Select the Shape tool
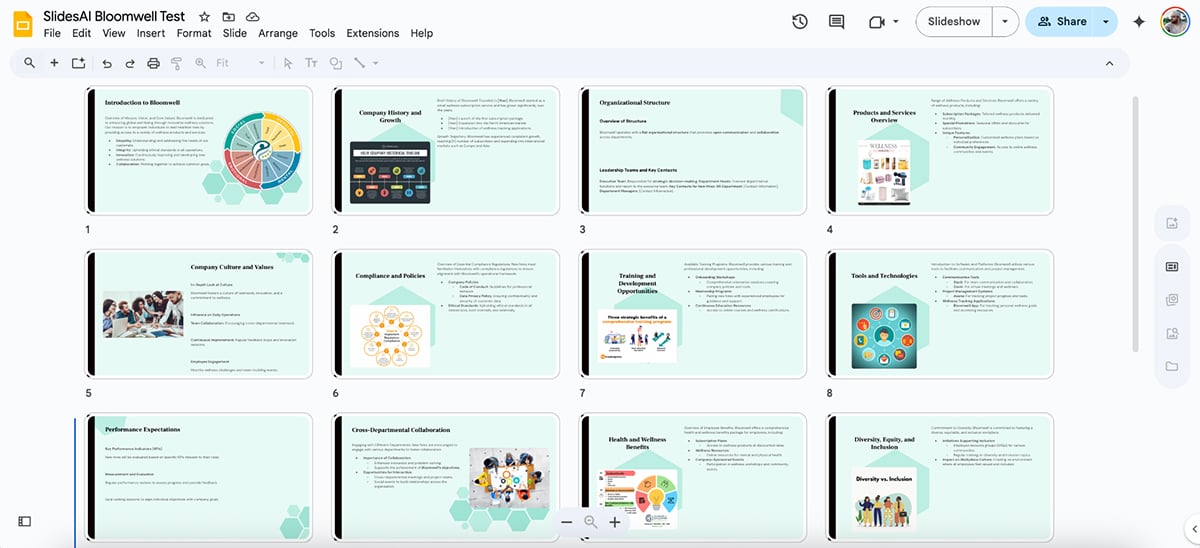Viewport: 1200px width, 548px height. tap(335, 63)
